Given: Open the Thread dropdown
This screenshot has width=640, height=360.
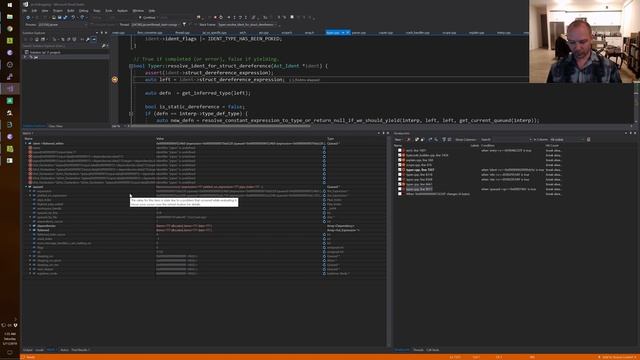Looking at the screenshot, I should coord(156,24).
